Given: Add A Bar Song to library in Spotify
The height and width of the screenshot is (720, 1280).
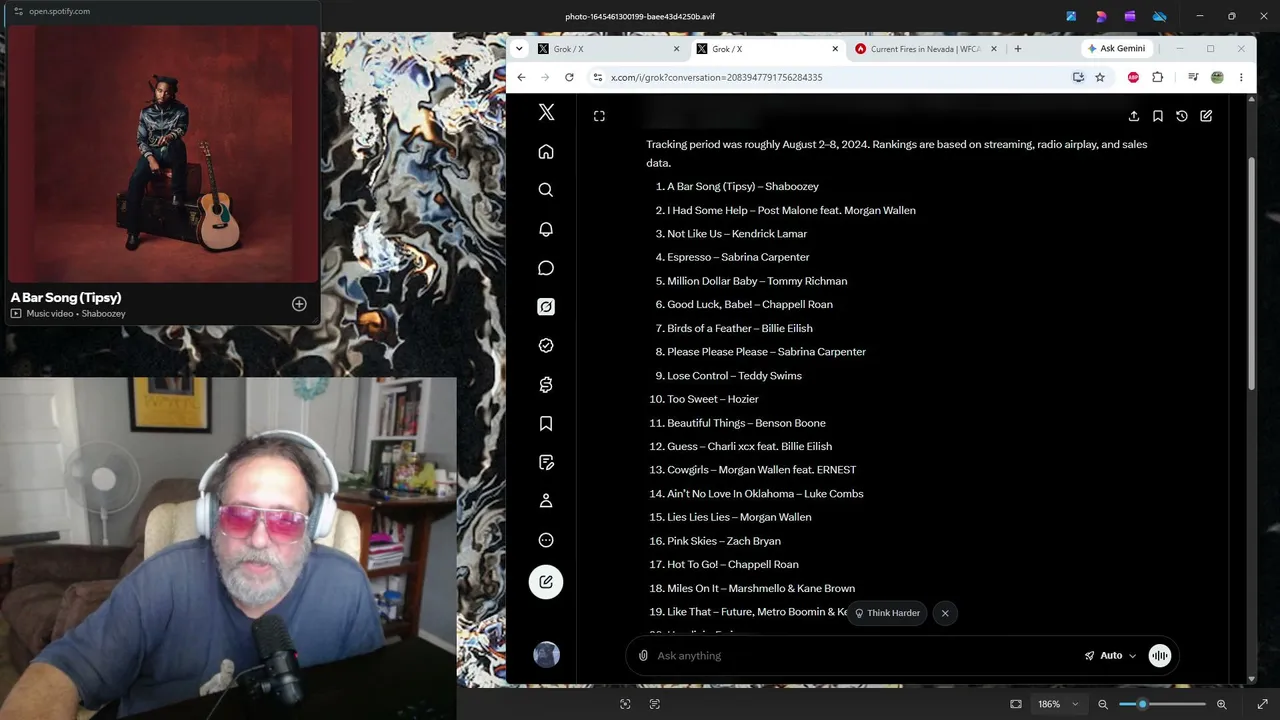Looking at the screenshot, I should 299,304.
